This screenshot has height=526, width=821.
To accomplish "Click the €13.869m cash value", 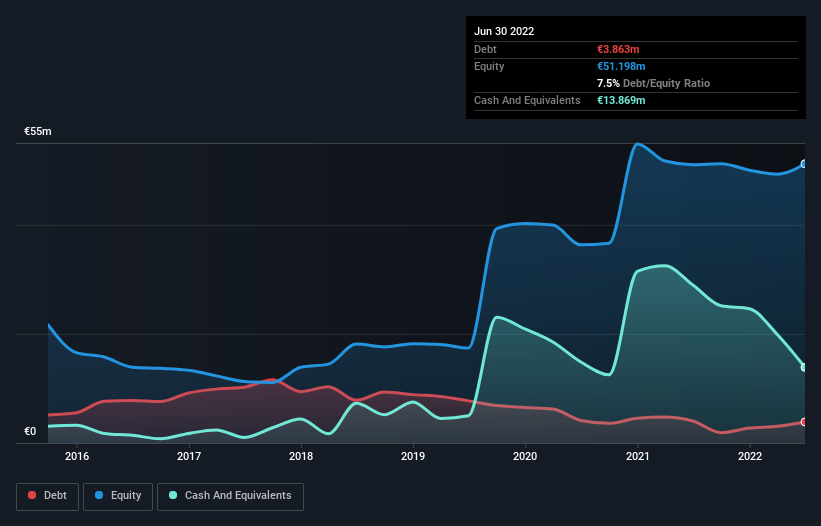I will click(x=621, y=100).
